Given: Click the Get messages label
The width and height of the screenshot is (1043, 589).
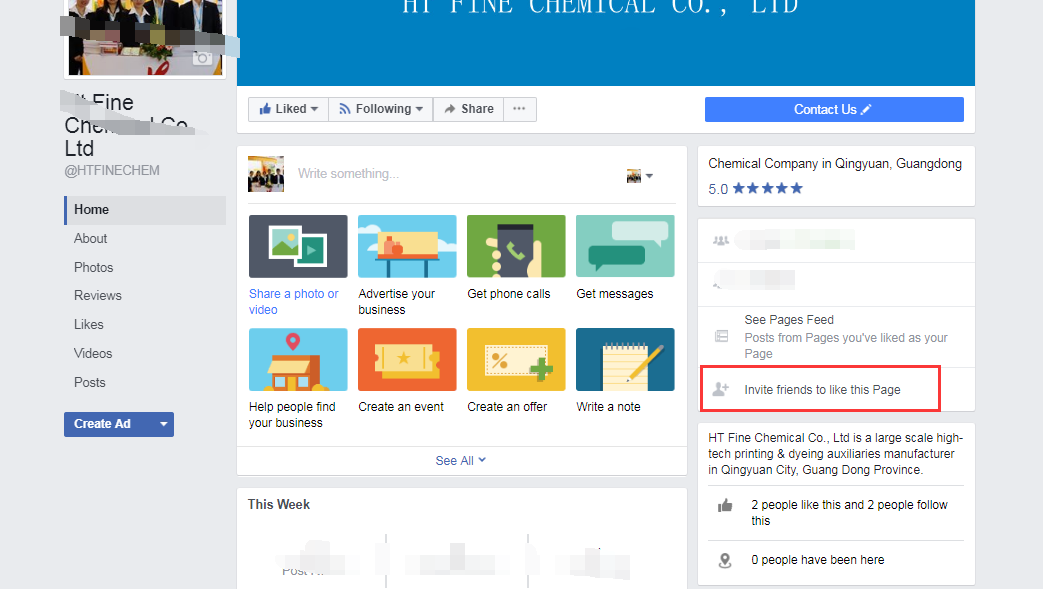Looking at the screenshot, I should pyautogui.click(x=615, y=294).
